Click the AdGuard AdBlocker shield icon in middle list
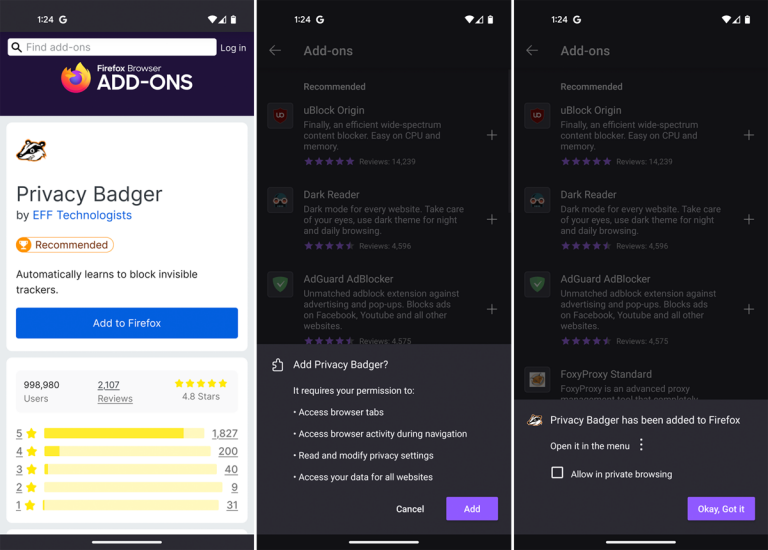The width and height of the screenshot is (768, 550). coord(280,284)
